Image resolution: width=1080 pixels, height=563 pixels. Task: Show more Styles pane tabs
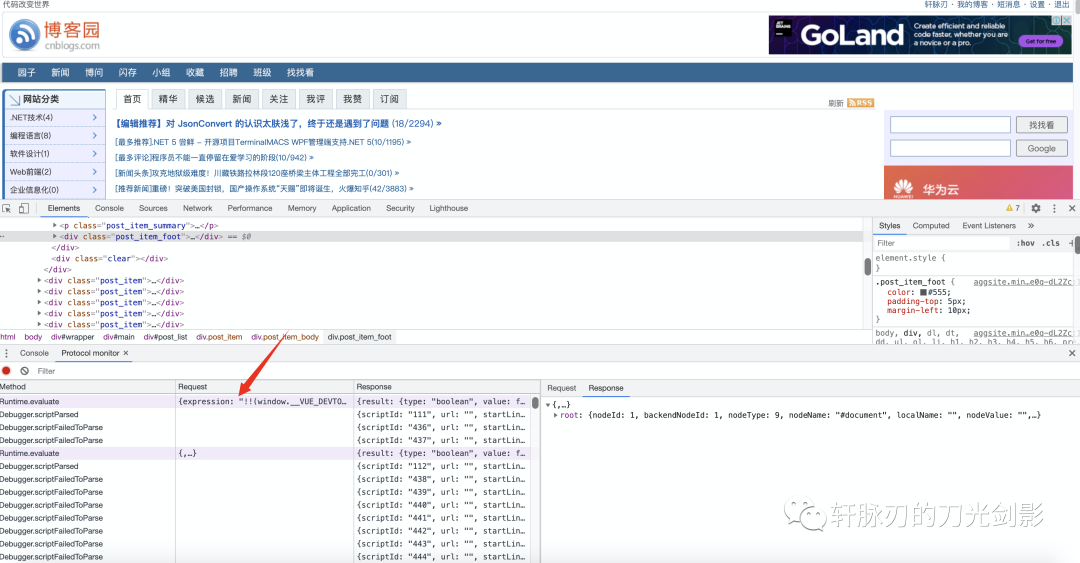pos(1031,226)
